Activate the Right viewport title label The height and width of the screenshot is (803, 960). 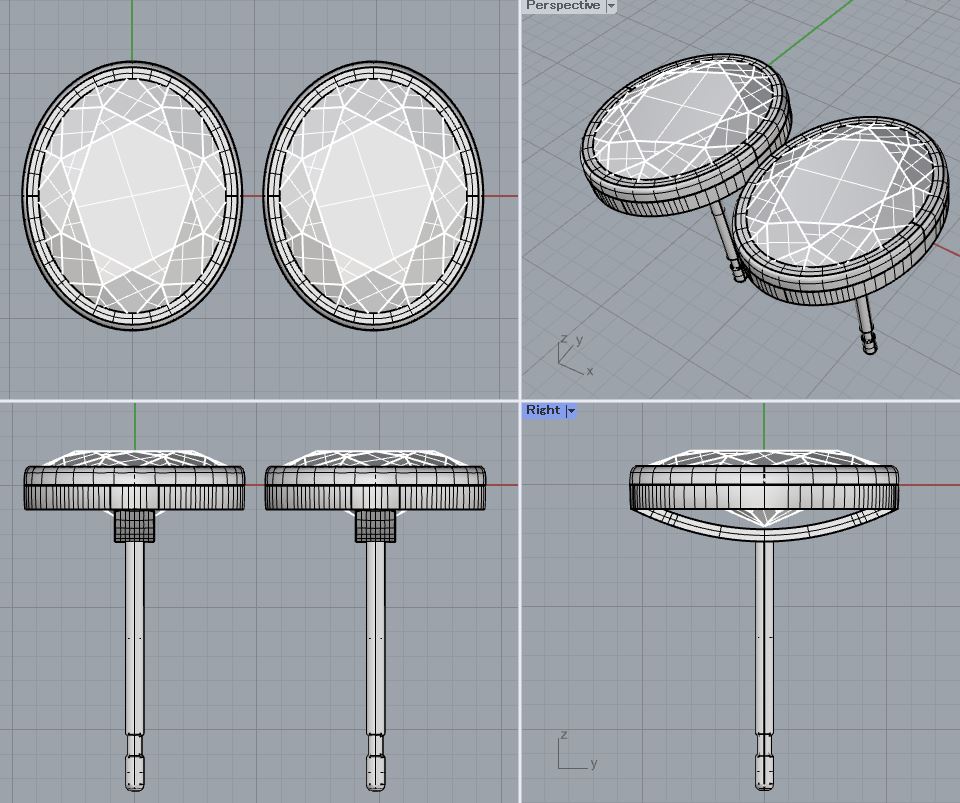click(543, 410)
